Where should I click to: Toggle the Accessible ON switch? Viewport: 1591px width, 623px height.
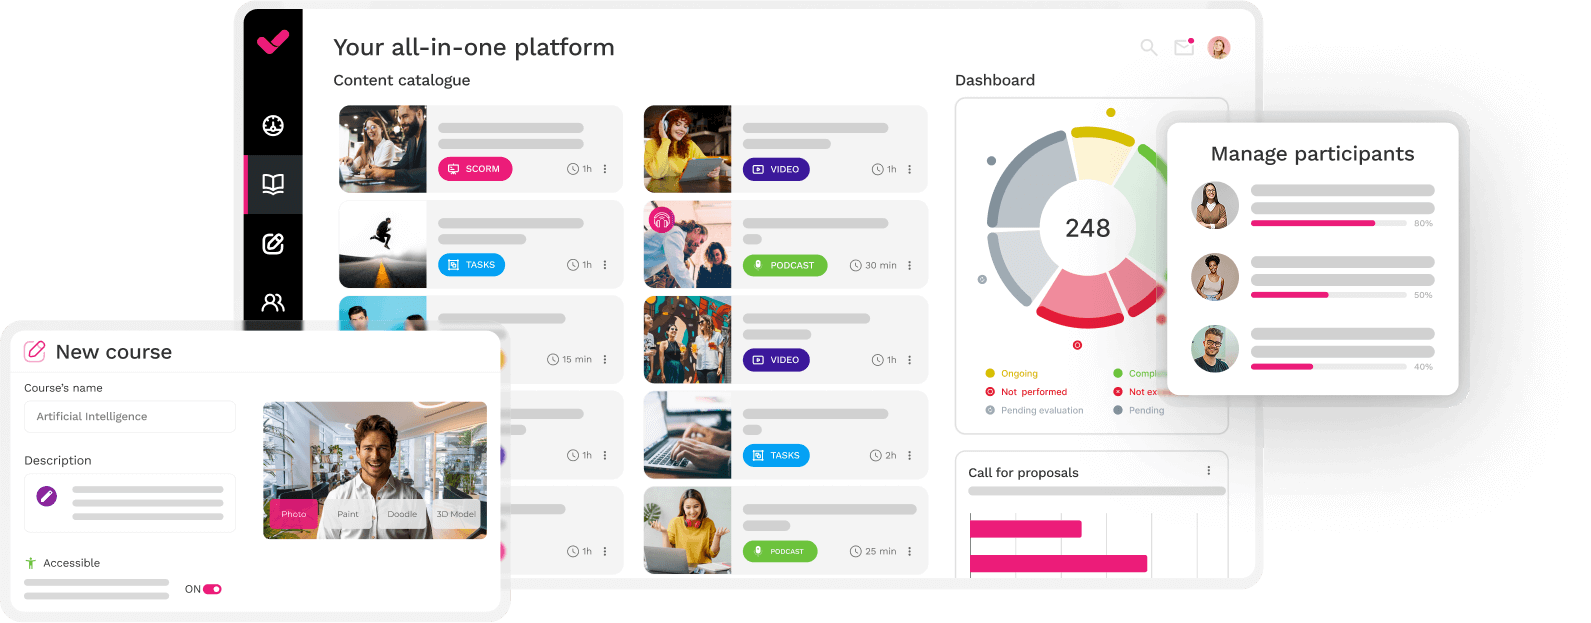212,589
